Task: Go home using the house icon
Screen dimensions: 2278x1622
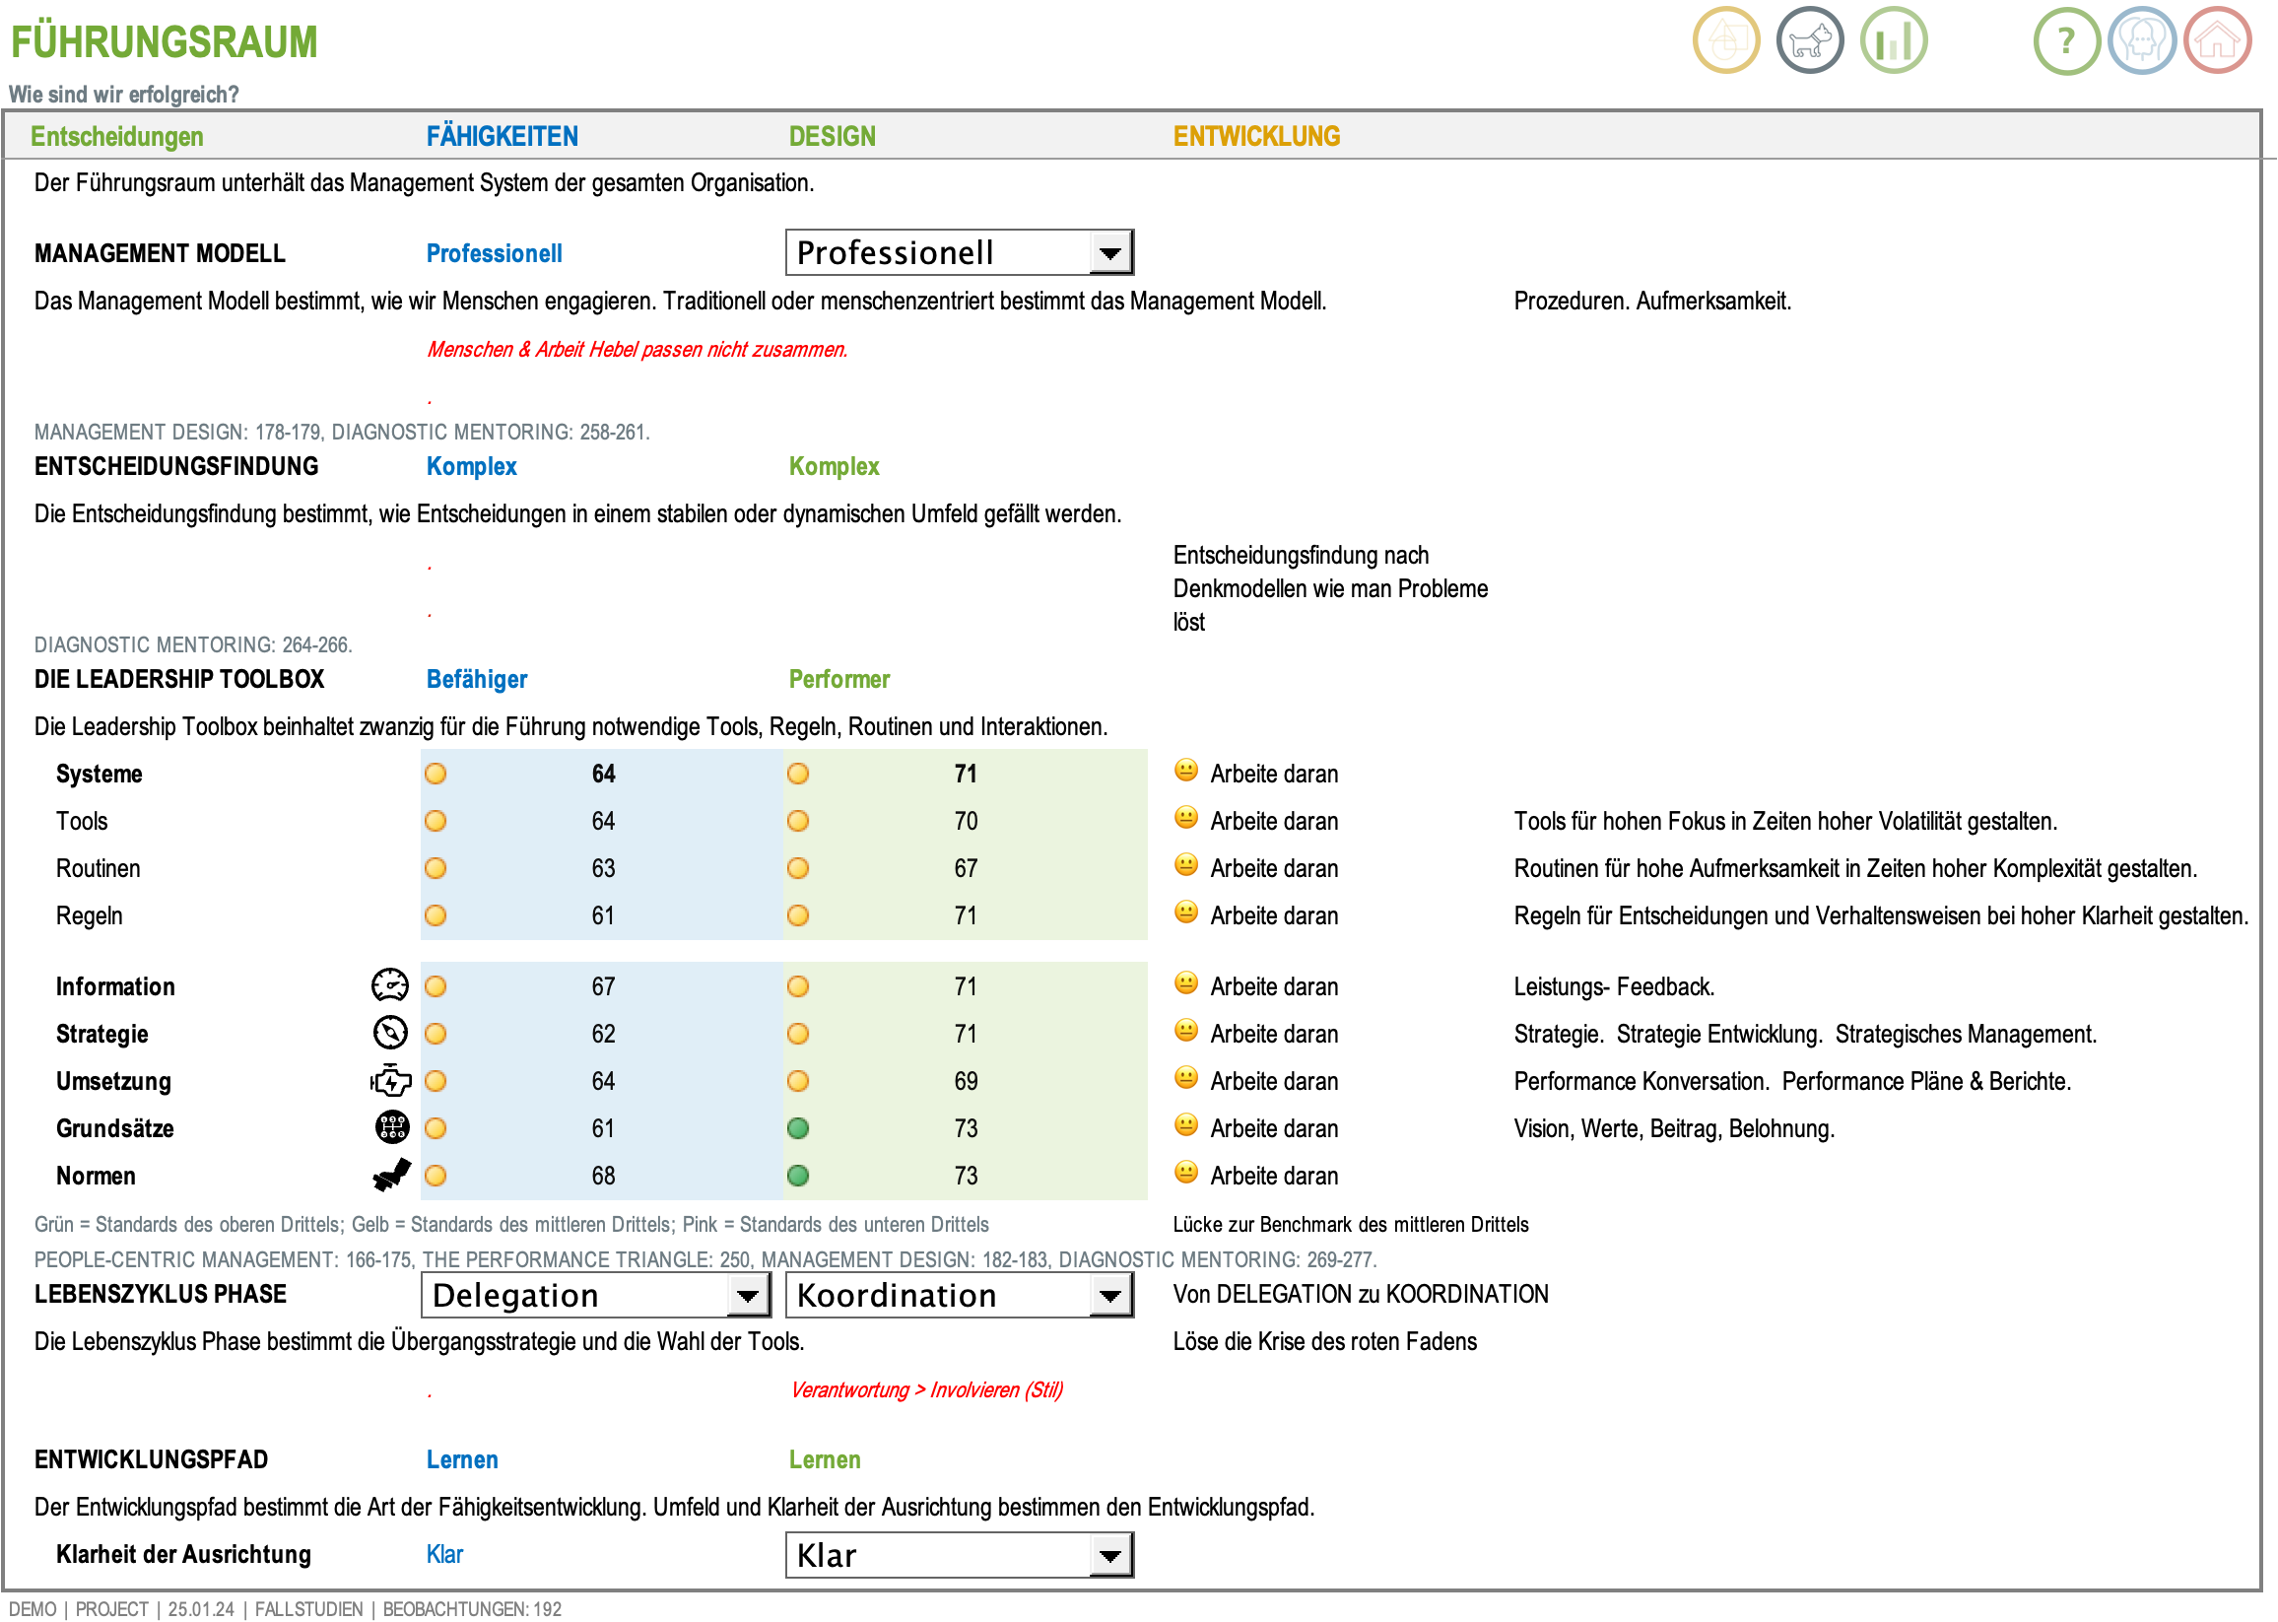Action: [2217, 41]
